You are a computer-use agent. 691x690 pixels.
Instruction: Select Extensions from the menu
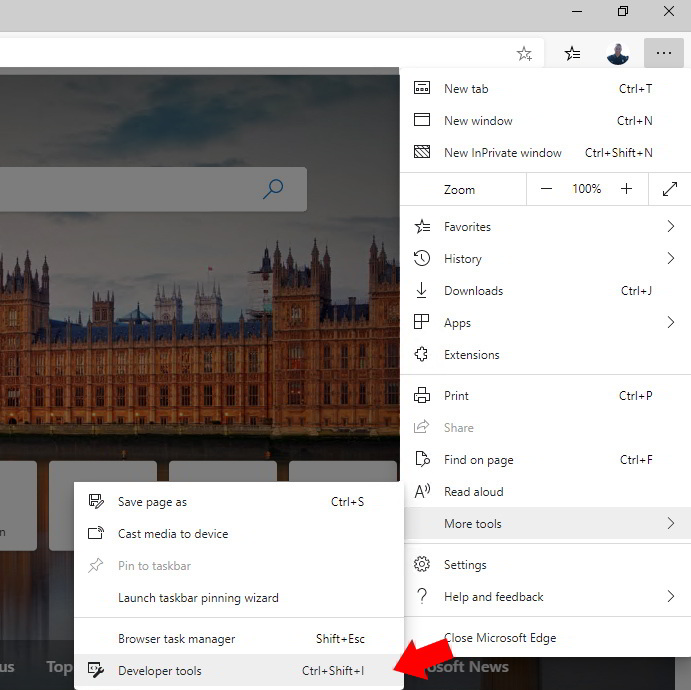545,354
